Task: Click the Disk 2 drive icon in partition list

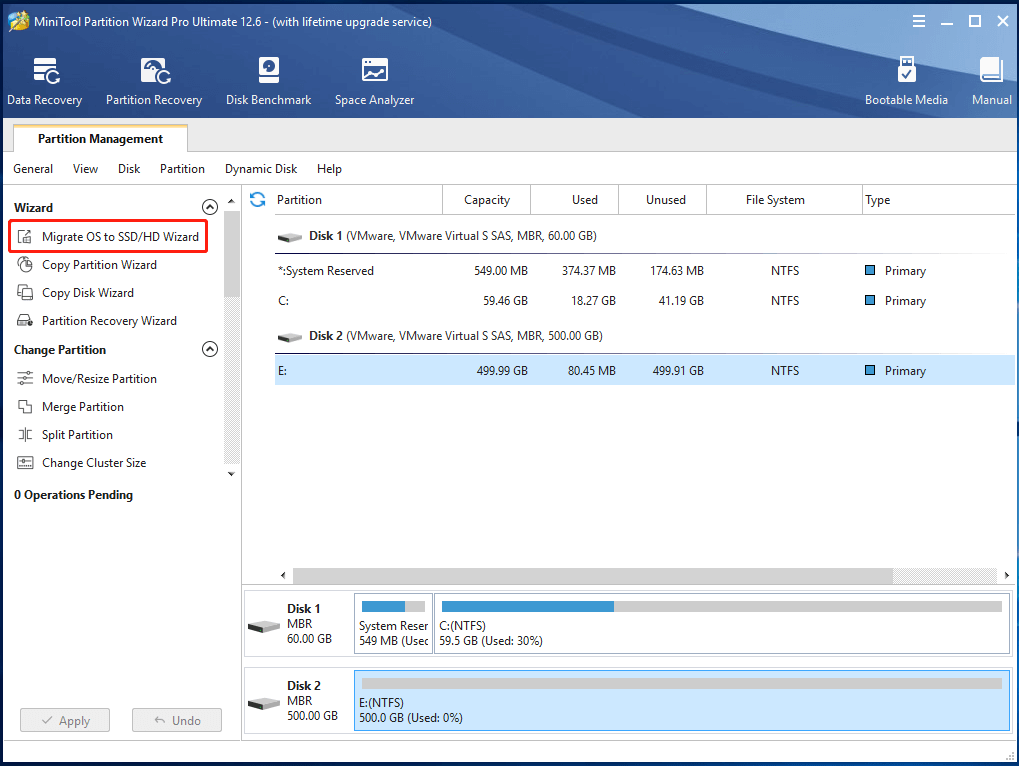Action: pyautogui.click(x=290, y=337)
